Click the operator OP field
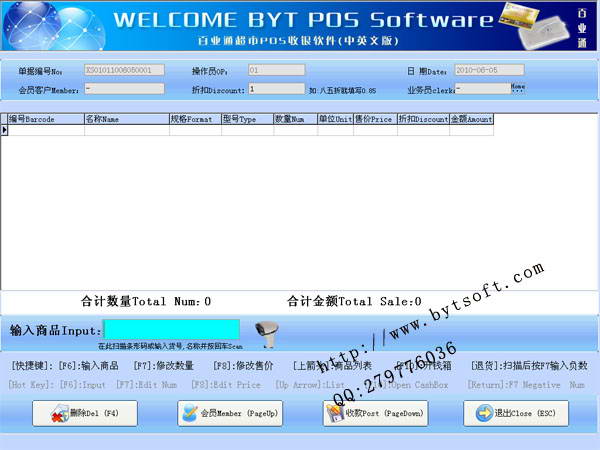The width and height of the screenshot is (600, 450). (x=277, y=70)
